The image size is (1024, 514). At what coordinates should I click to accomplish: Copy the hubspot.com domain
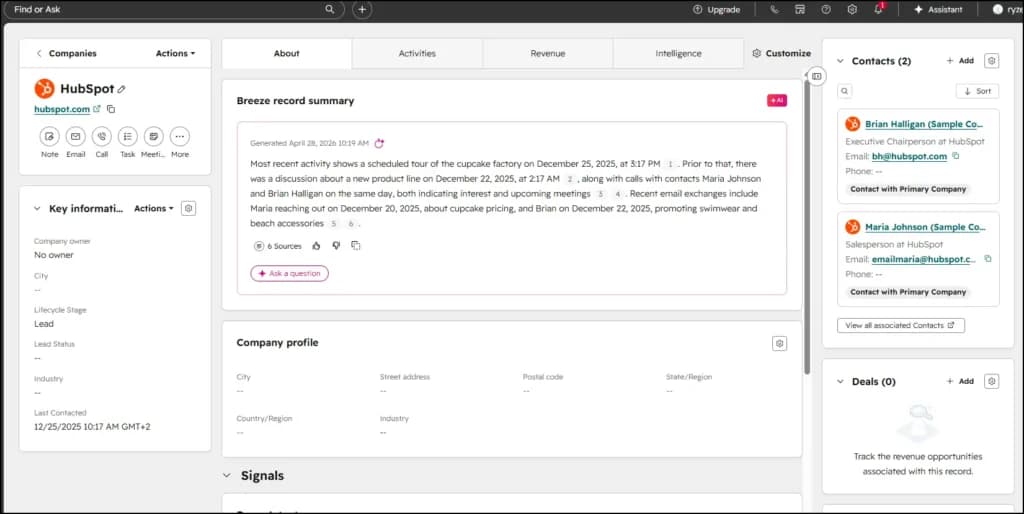click(111, 109)
